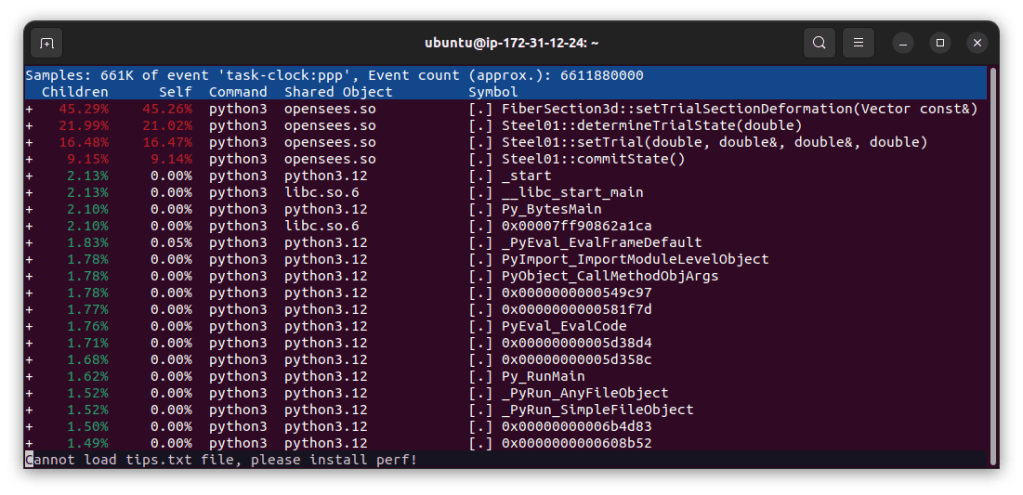Minimize the terminal window
Viewport: 1023px width, 495px height.
pos(903,43)
